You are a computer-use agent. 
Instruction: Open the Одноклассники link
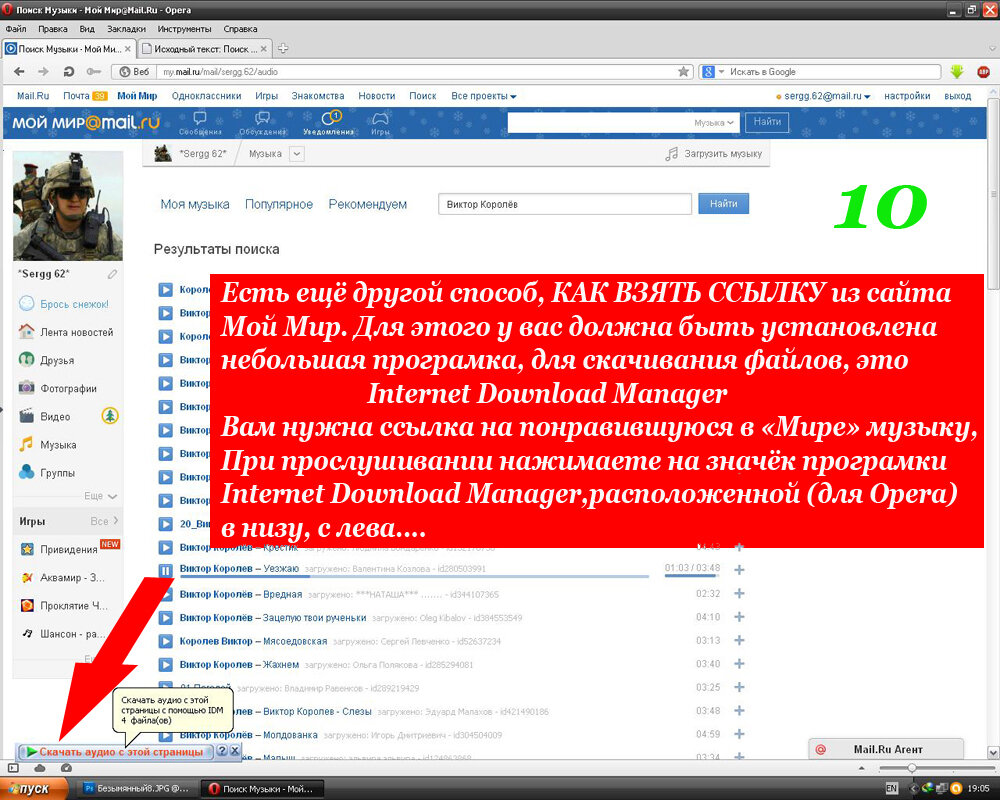click(x=206, y=96)
